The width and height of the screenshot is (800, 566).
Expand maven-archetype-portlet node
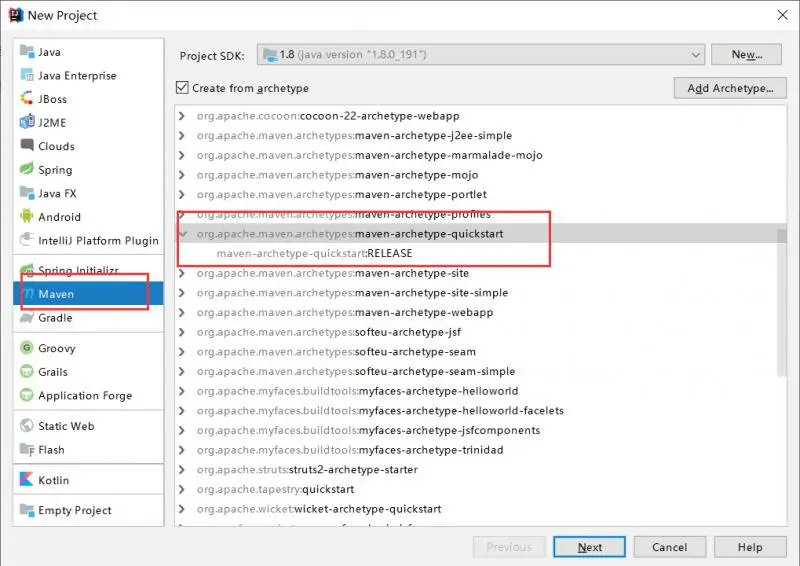pyautogui.click(x=182, y=194)
